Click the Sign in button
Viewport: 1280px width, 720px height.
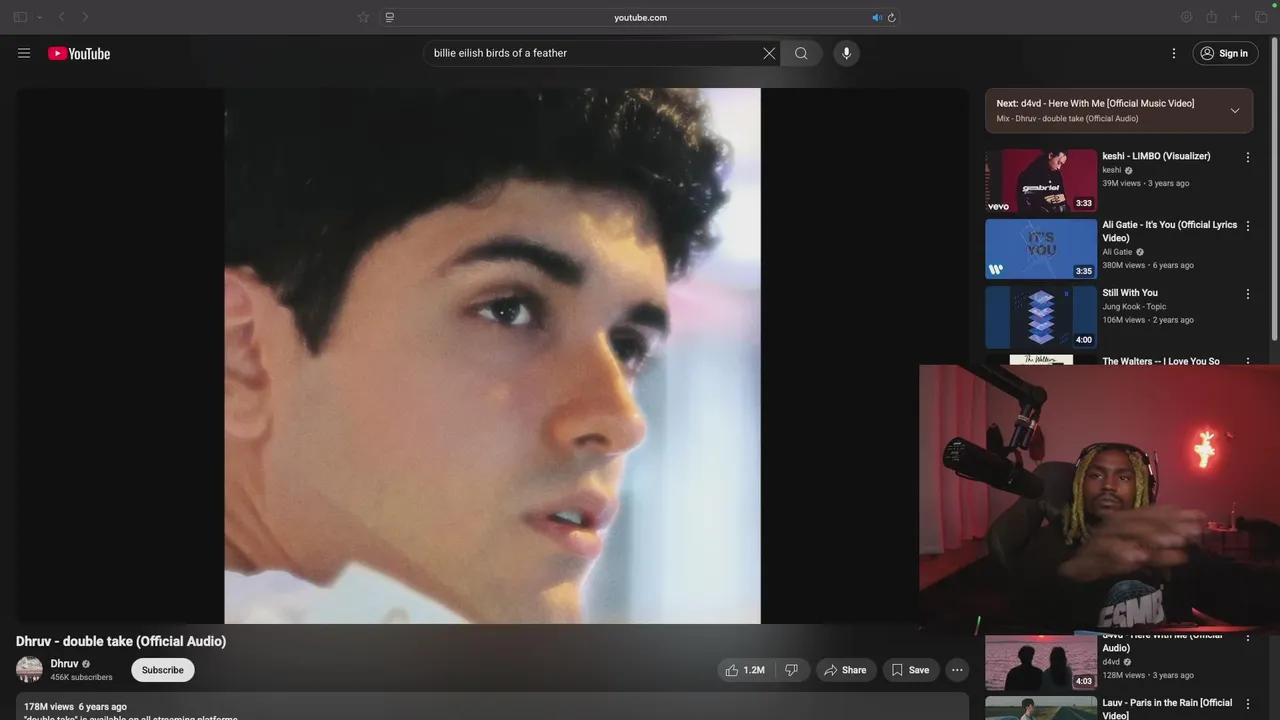[x=1225, y=53]
